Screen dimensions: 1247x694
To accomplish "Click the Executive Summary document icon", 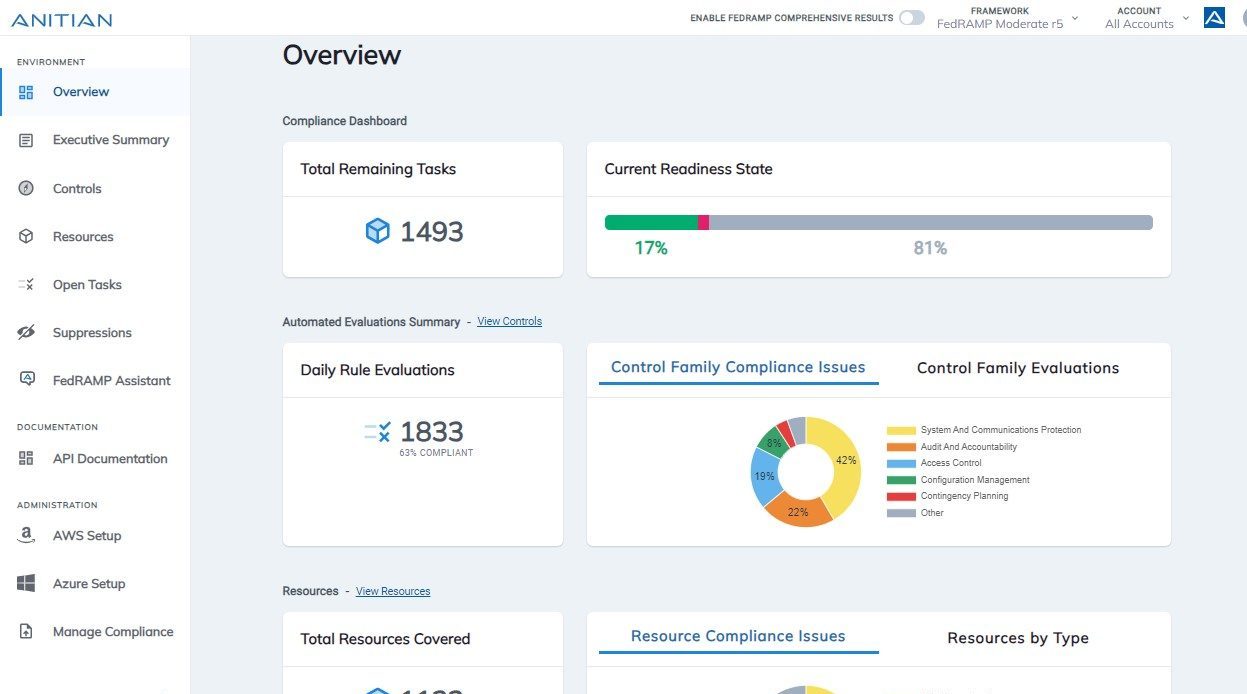I will pyautogui.click(x=26, y=140).
